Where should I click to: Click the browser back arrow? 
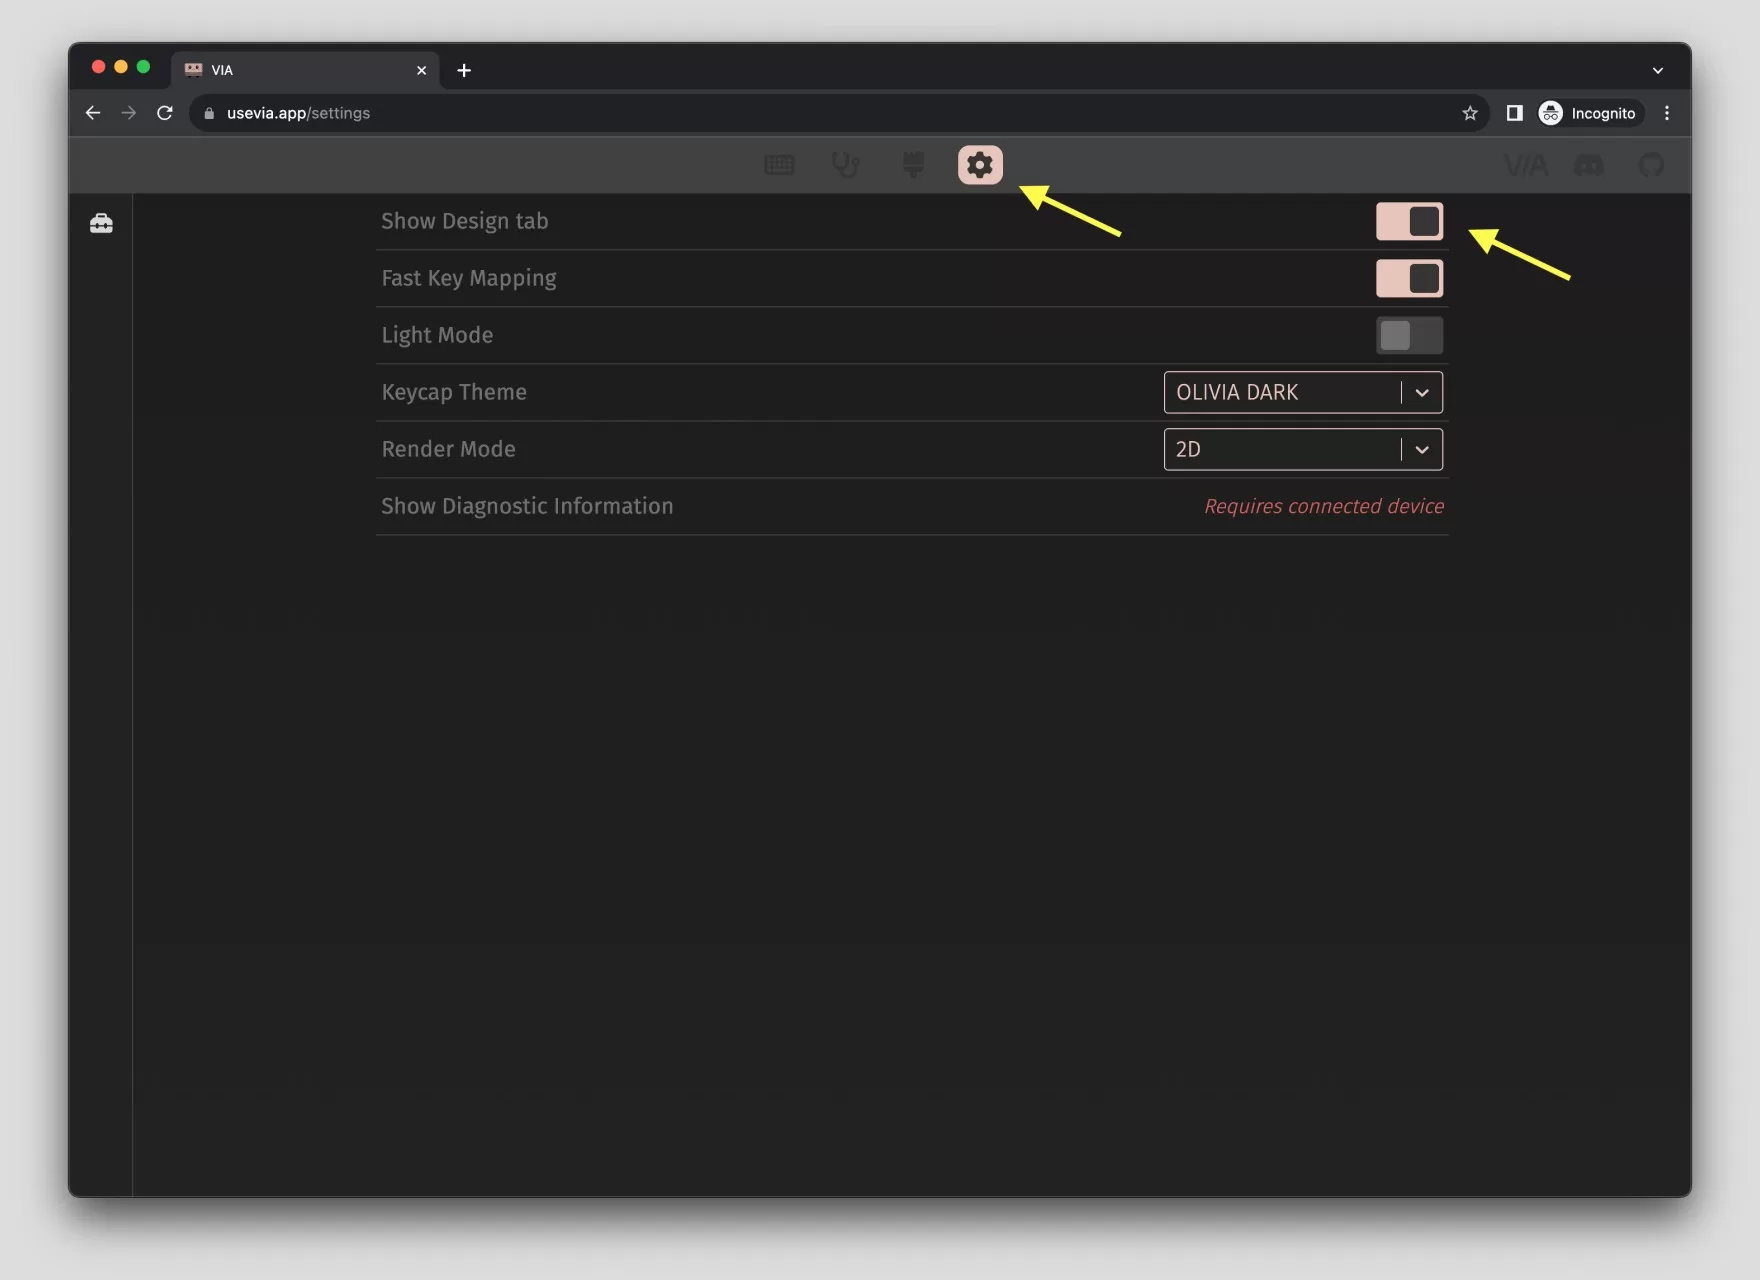pos(93,113)
